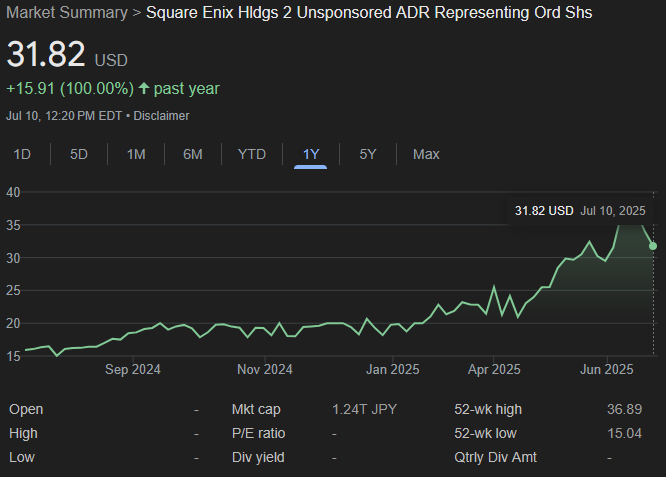The height and width of the screenshot is (477, 666).
Task: Click the Apr 2025 axis label
Action: tap(494, 369)
